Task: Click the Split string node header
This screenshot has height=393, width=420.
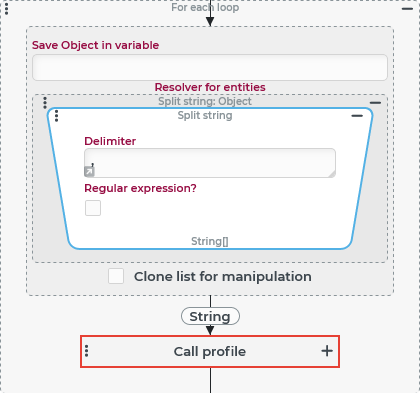Action: click(205, 115)
